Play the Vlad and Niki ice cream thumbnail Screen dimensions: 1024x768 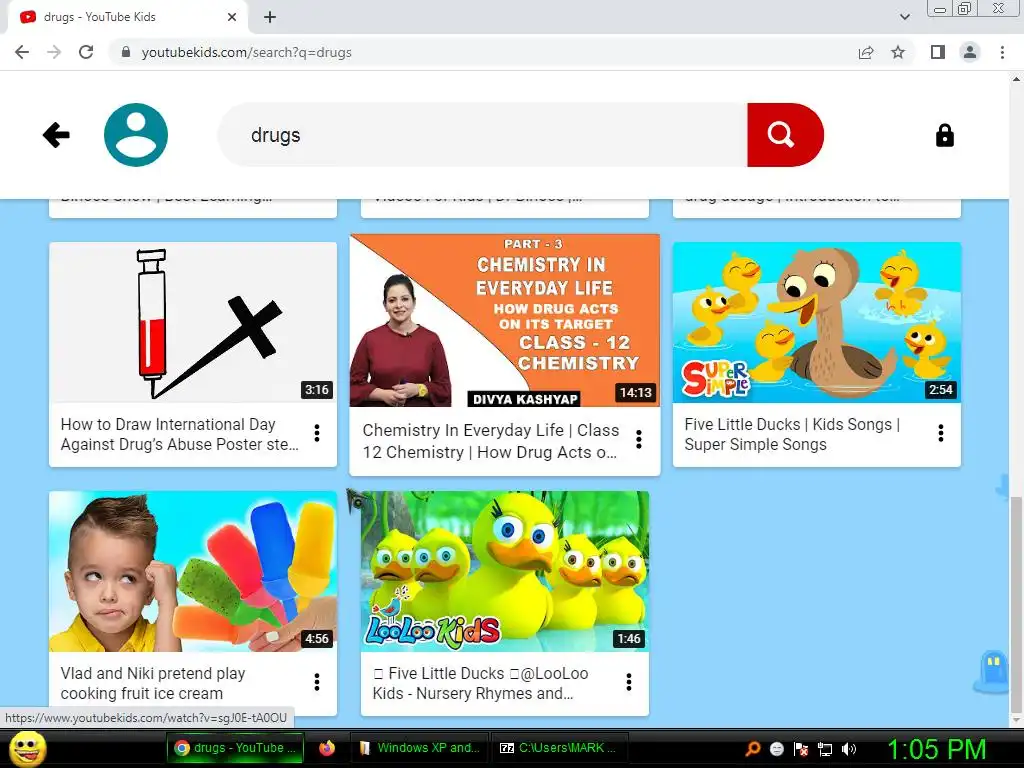pyautogui.click(x=193, y=571)
